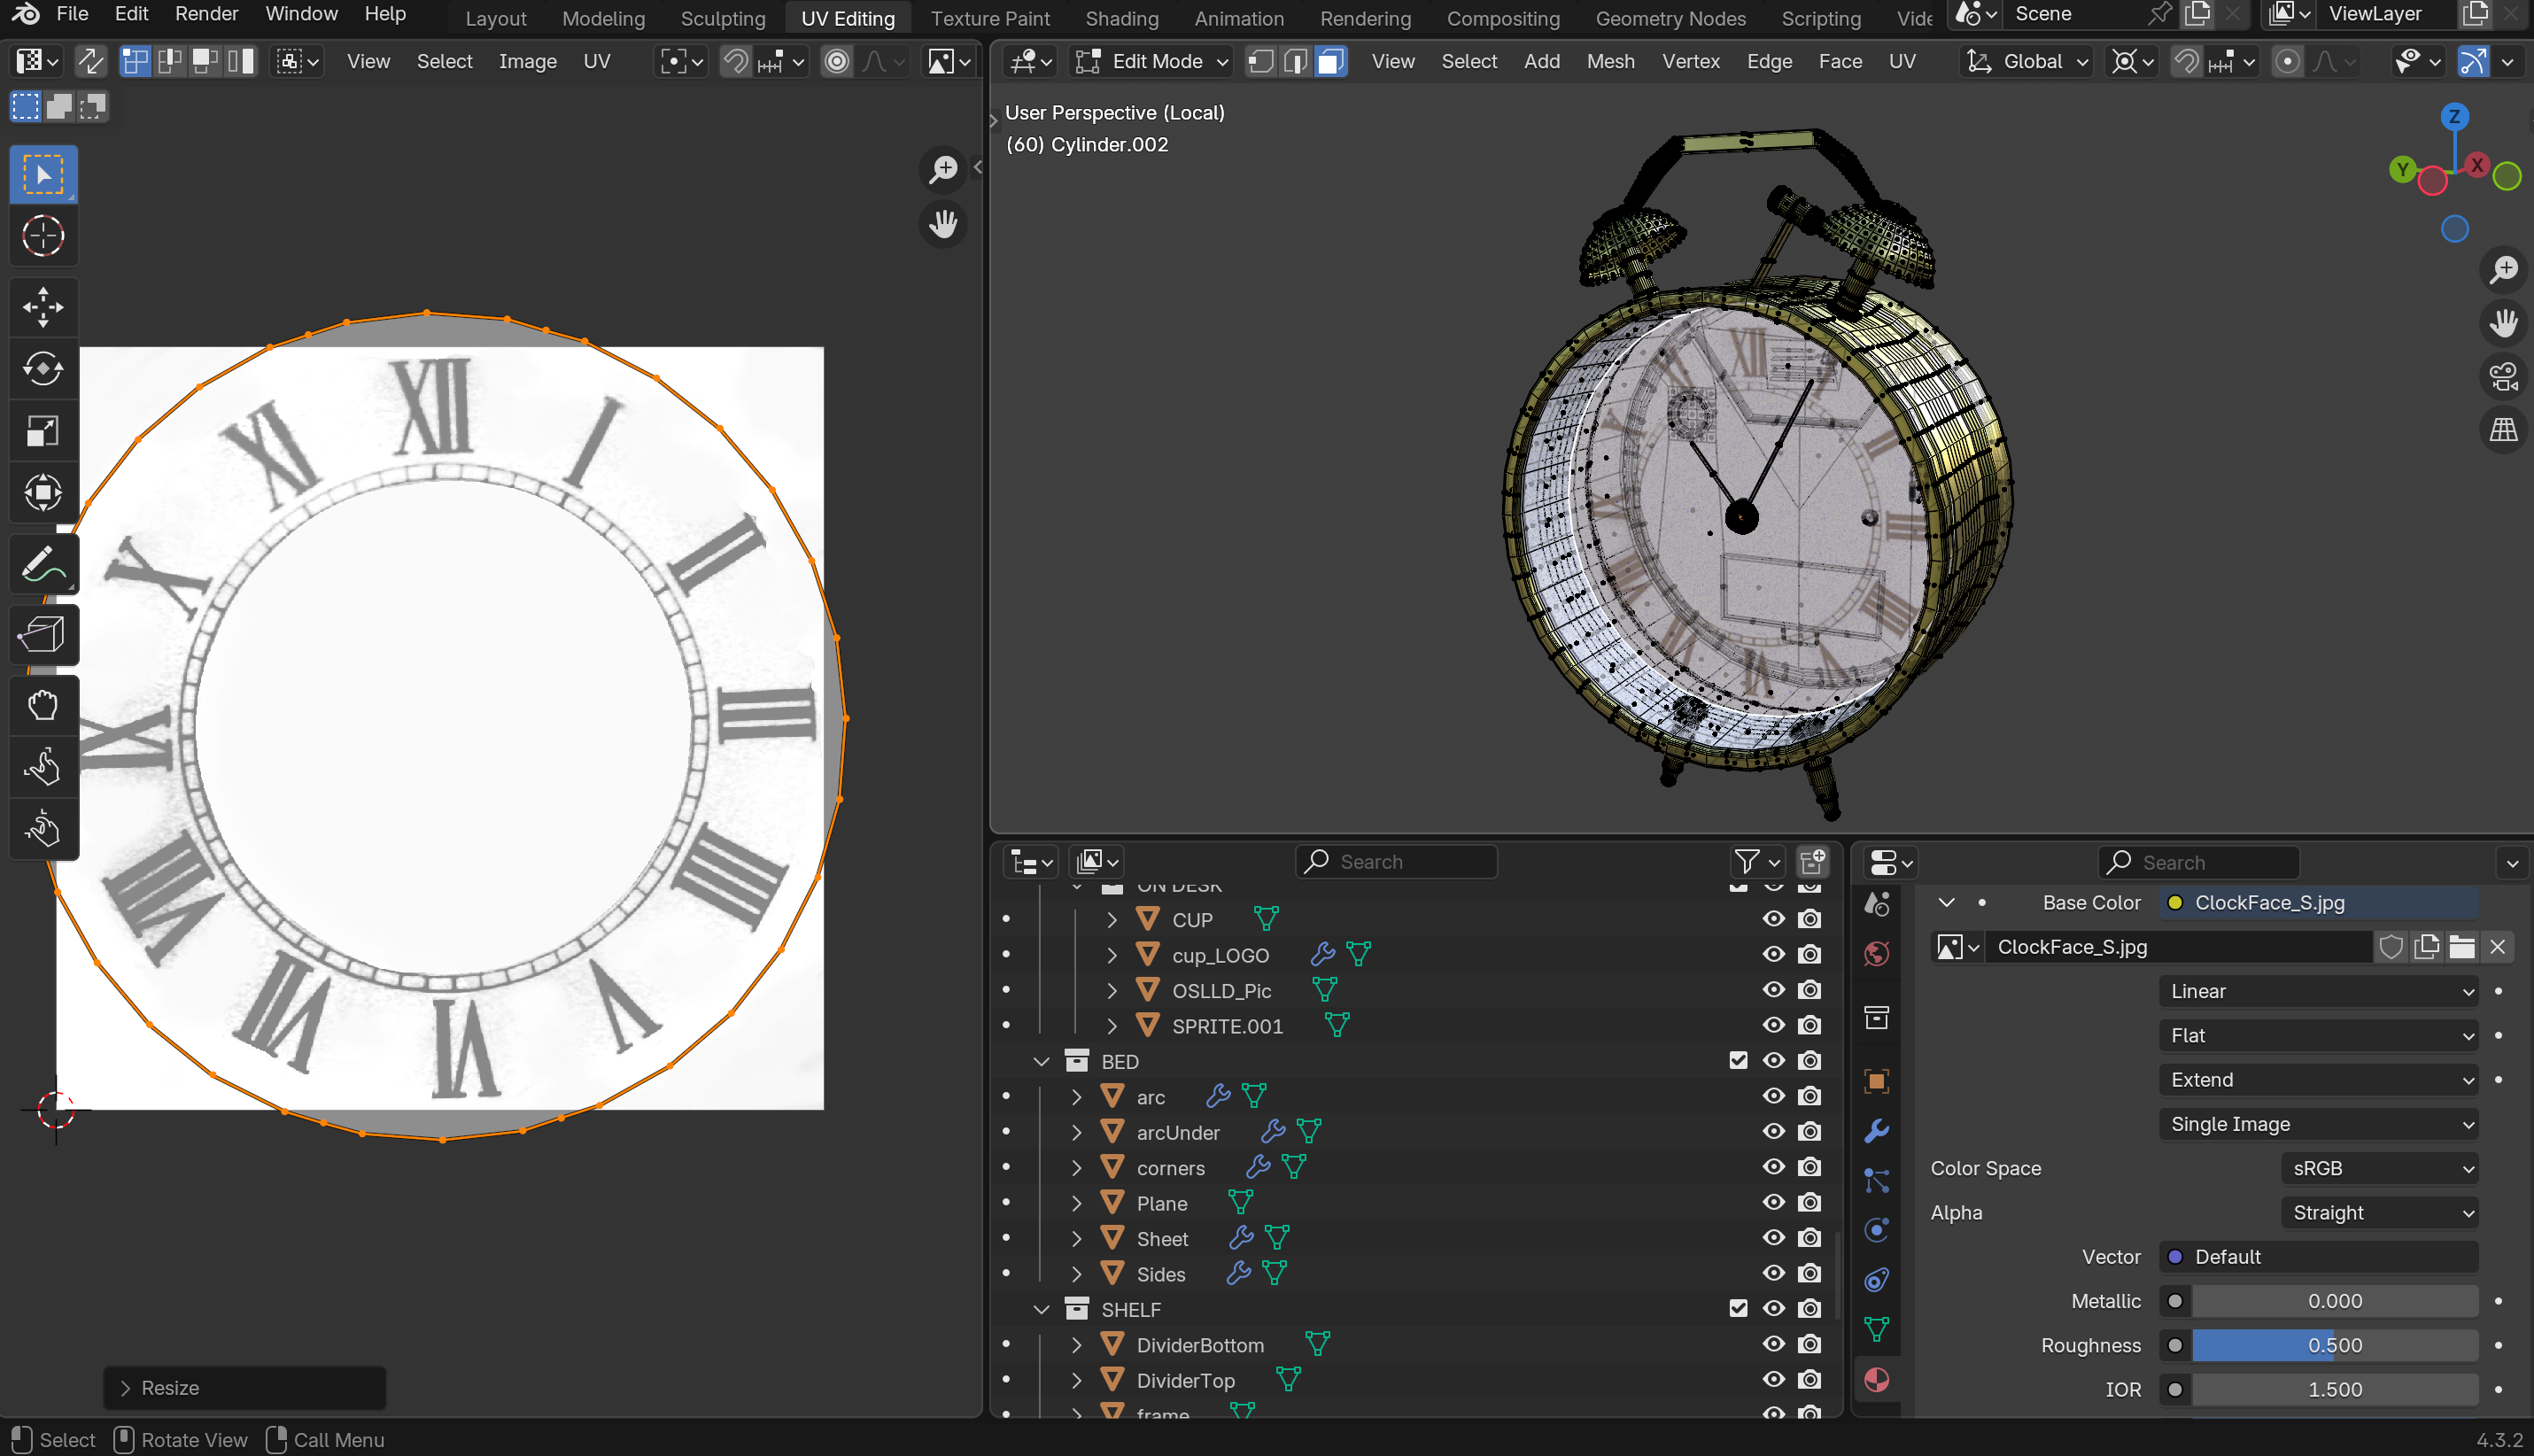The image size is (2534, 1456).
Task: Switch perspective/orthographic grid view icon
Action: 2503,431
